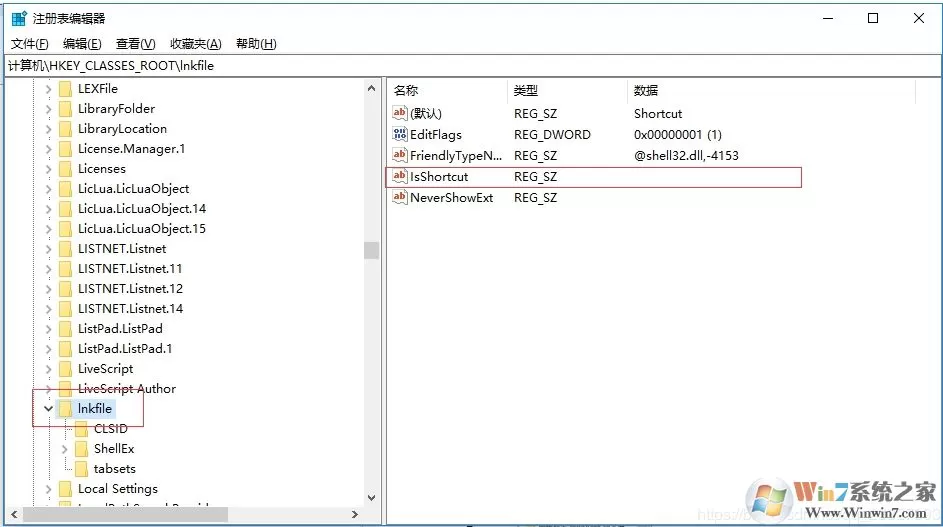This screenshot has width=943, height=527.
Task: Click the (默认) string value icon
Action: (x=399, y=113)
